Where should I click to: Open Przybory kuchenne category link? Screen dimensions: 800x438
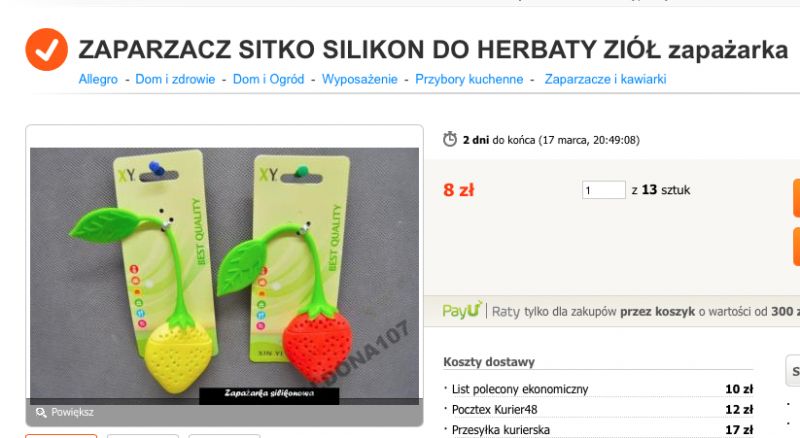(x=469, y=79)
